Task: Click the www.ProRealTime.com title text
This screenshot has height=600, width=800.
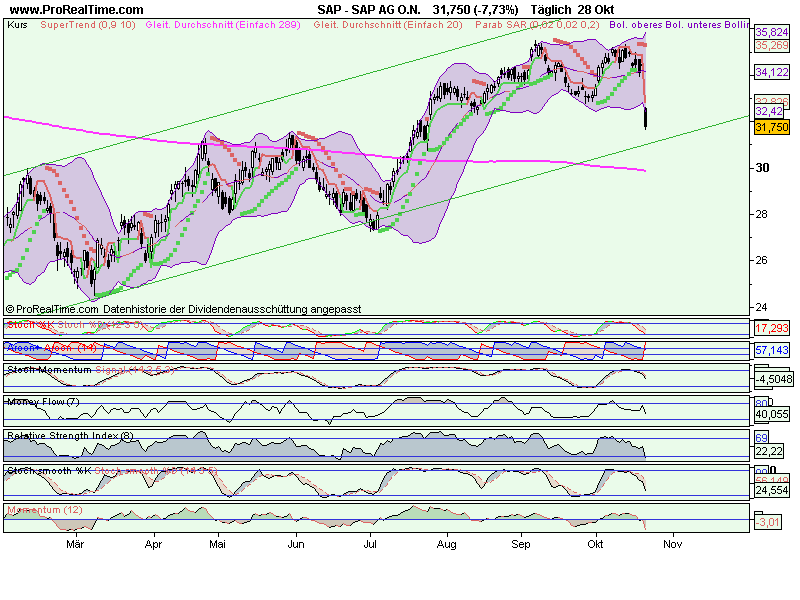Action: [x=77, y=10]
